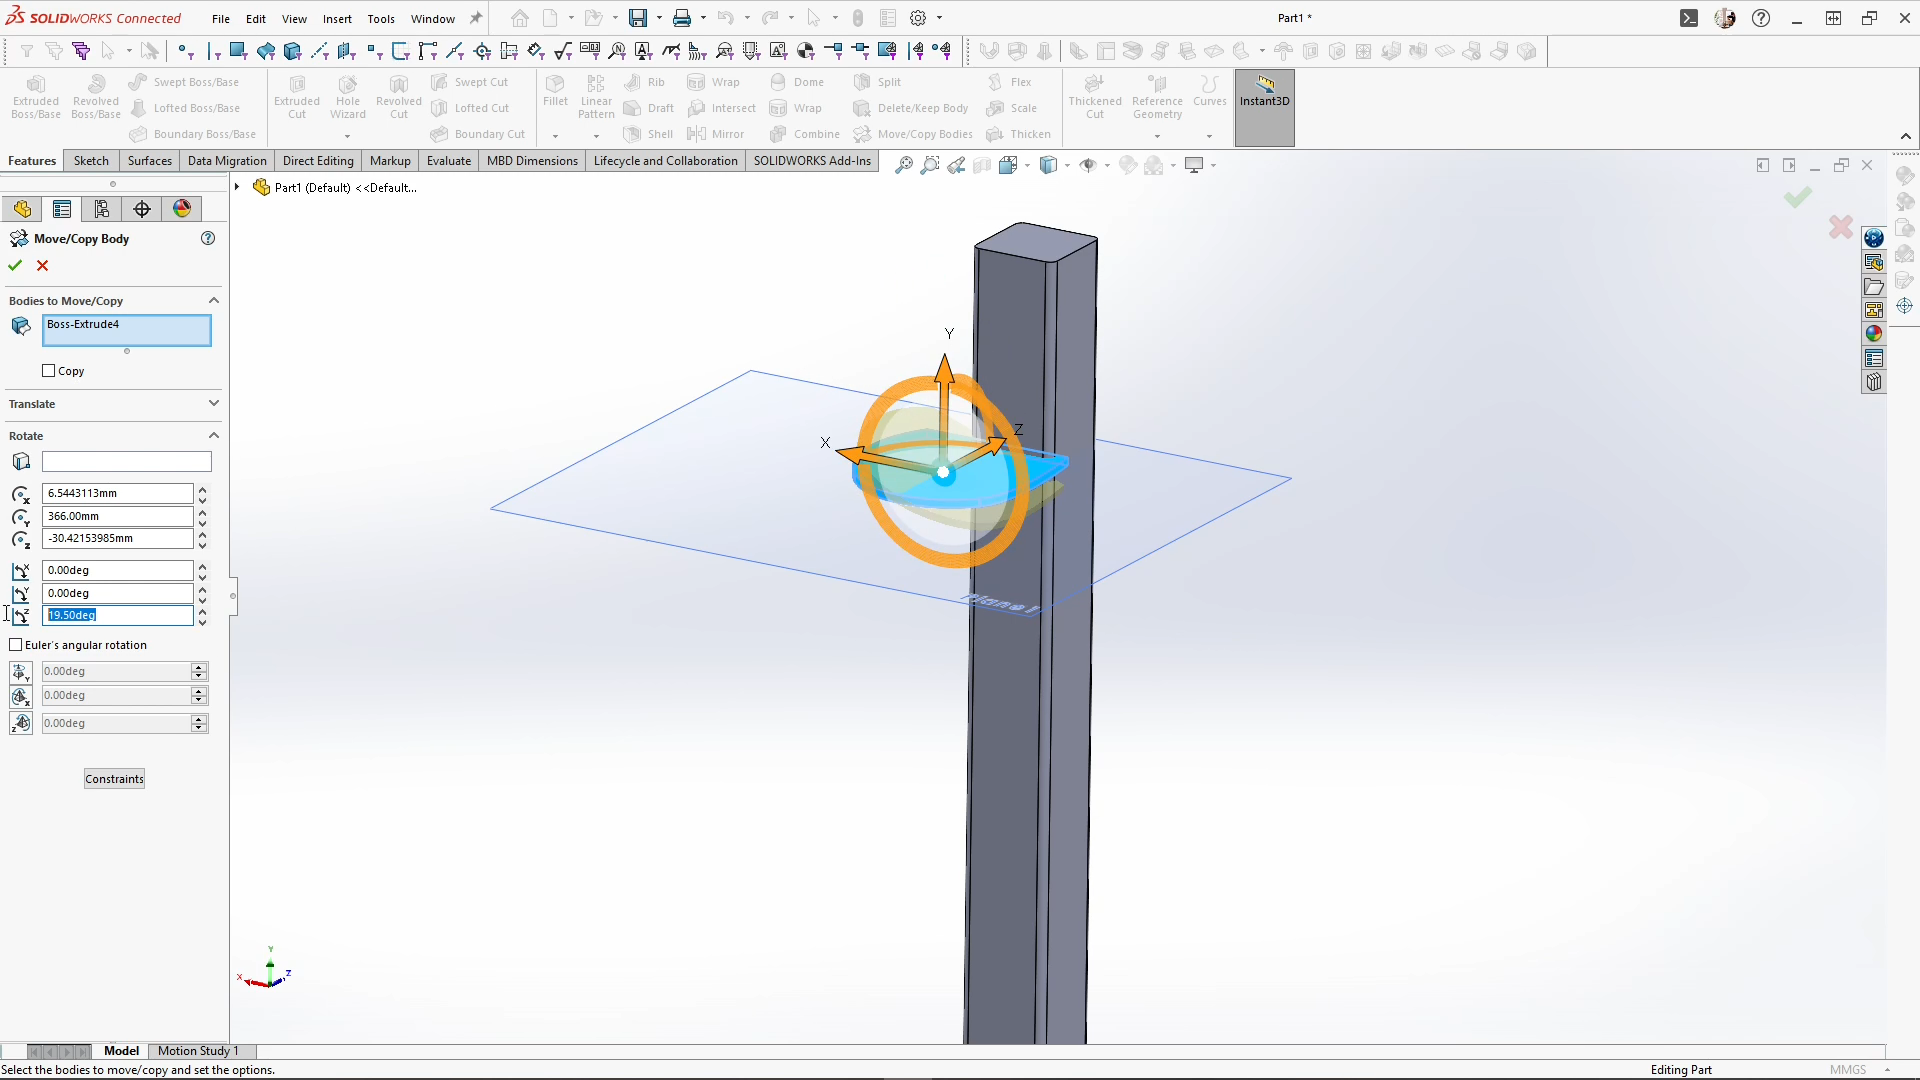Click the green OK checkmark in Move/Copy Body

click(15, 266)
